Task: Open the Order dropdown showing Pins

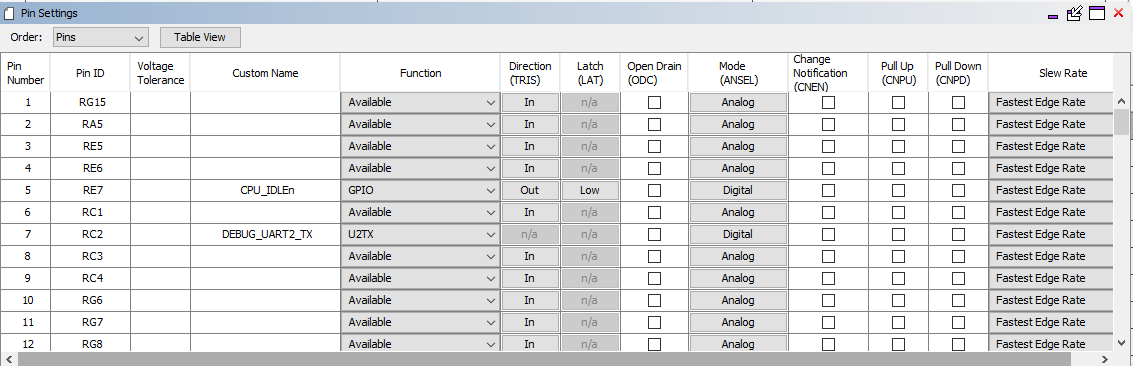Action: click(x=100, y=37)
